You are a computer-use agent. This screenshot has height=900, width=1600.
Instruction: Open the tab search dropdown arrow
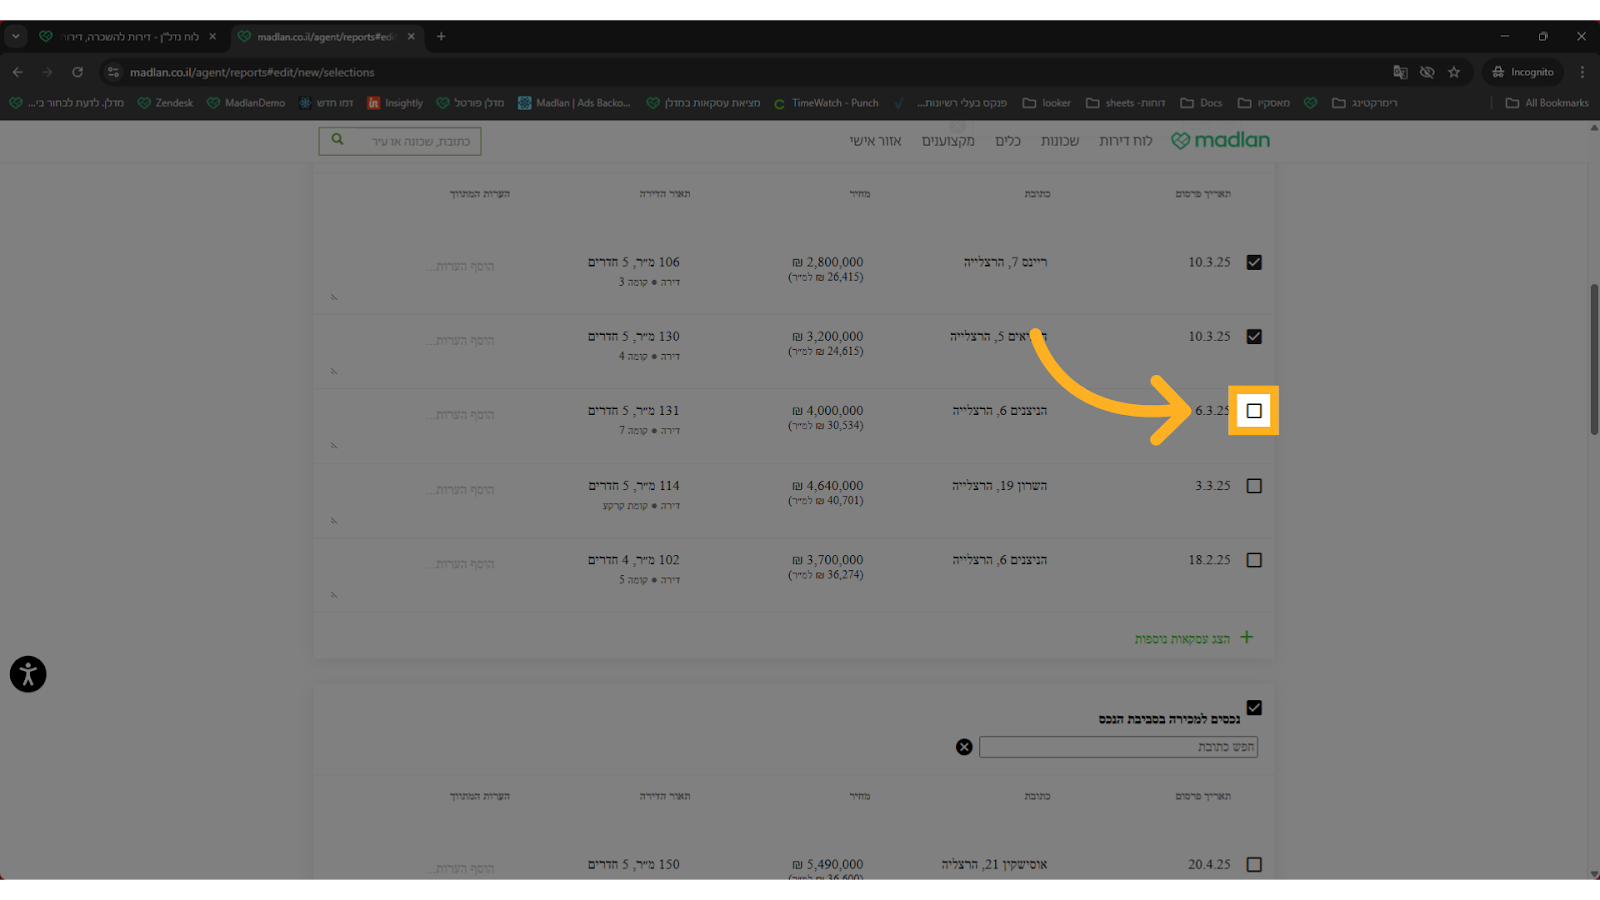pyautogui.click(x=16, y=36)
